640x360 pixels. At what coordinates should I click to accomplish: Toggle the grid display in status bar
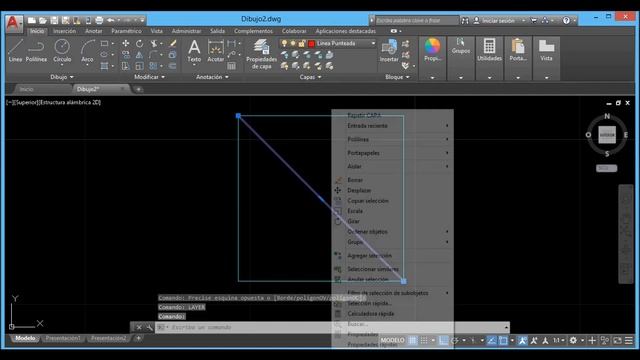point(413,340)
